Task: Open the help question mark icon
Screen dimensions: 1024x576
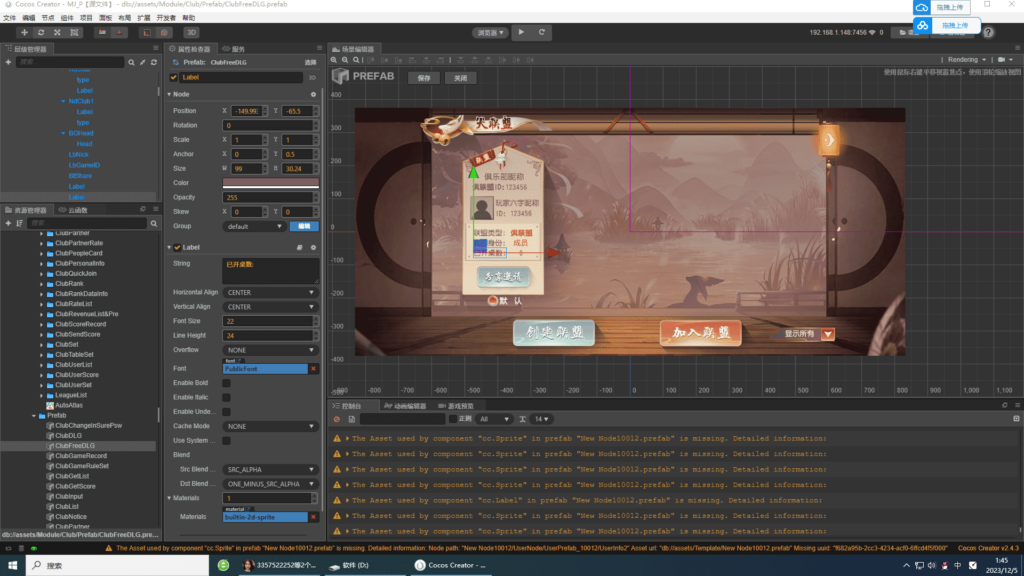Action: (x=988, y=32)
